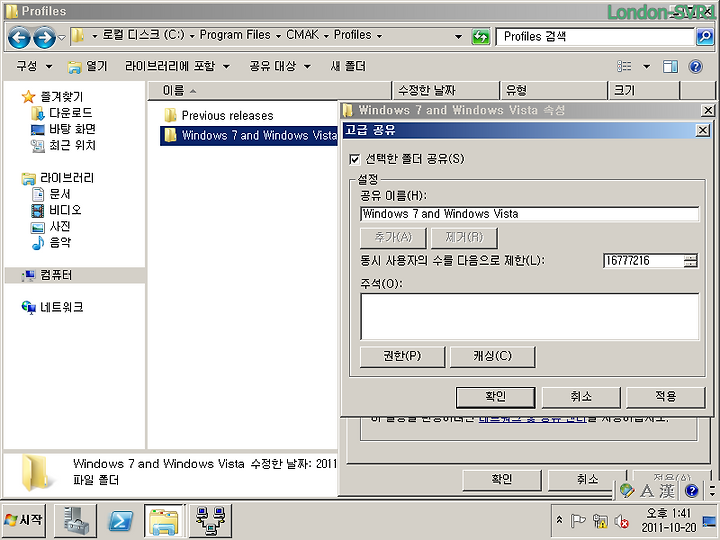Click Windows Explorer taskbar icon

[164, 520]
